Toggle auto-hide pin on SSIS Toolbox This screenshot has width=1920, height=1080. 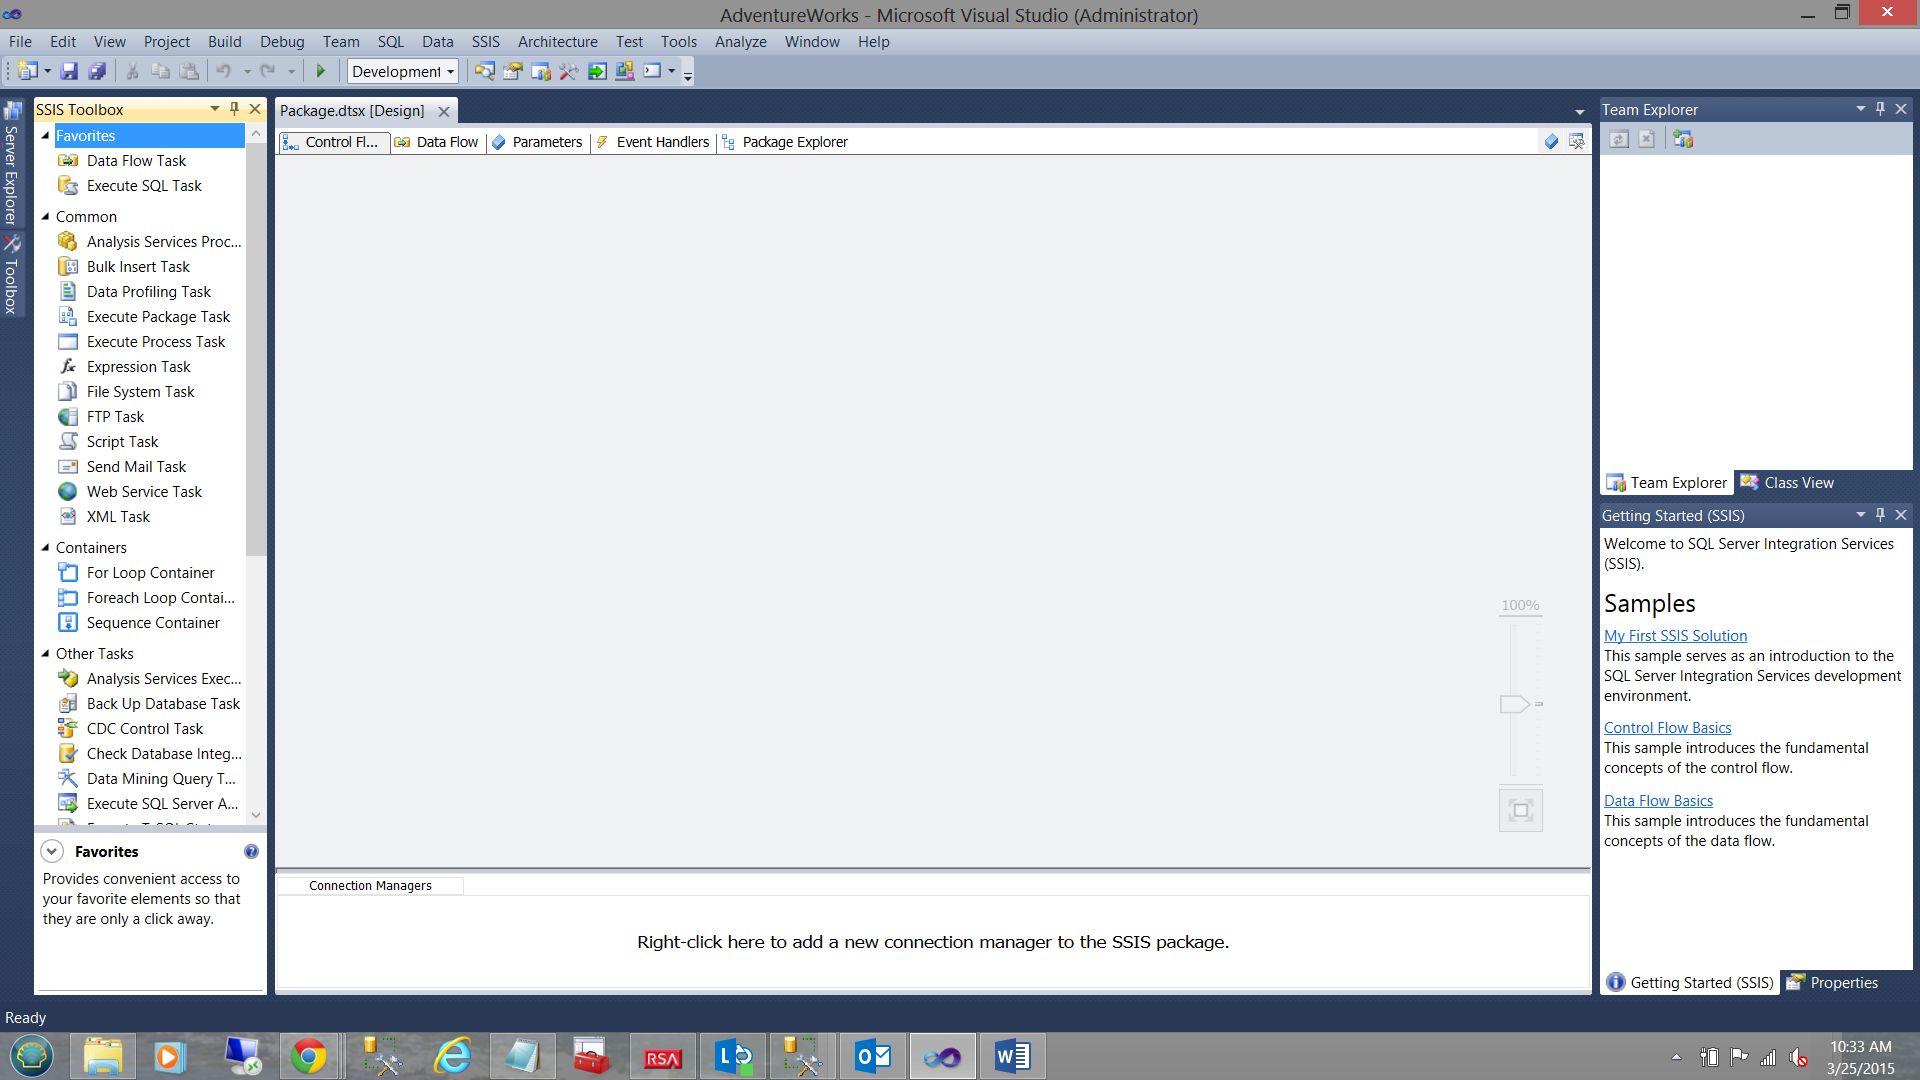pyautogui.click(x=234, y=109)
